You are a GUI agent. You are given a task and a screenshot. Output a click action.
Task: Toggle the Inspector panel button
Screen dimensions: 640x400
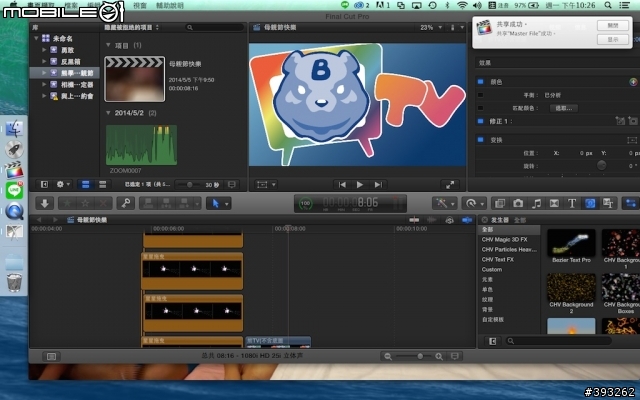(631, 203)
